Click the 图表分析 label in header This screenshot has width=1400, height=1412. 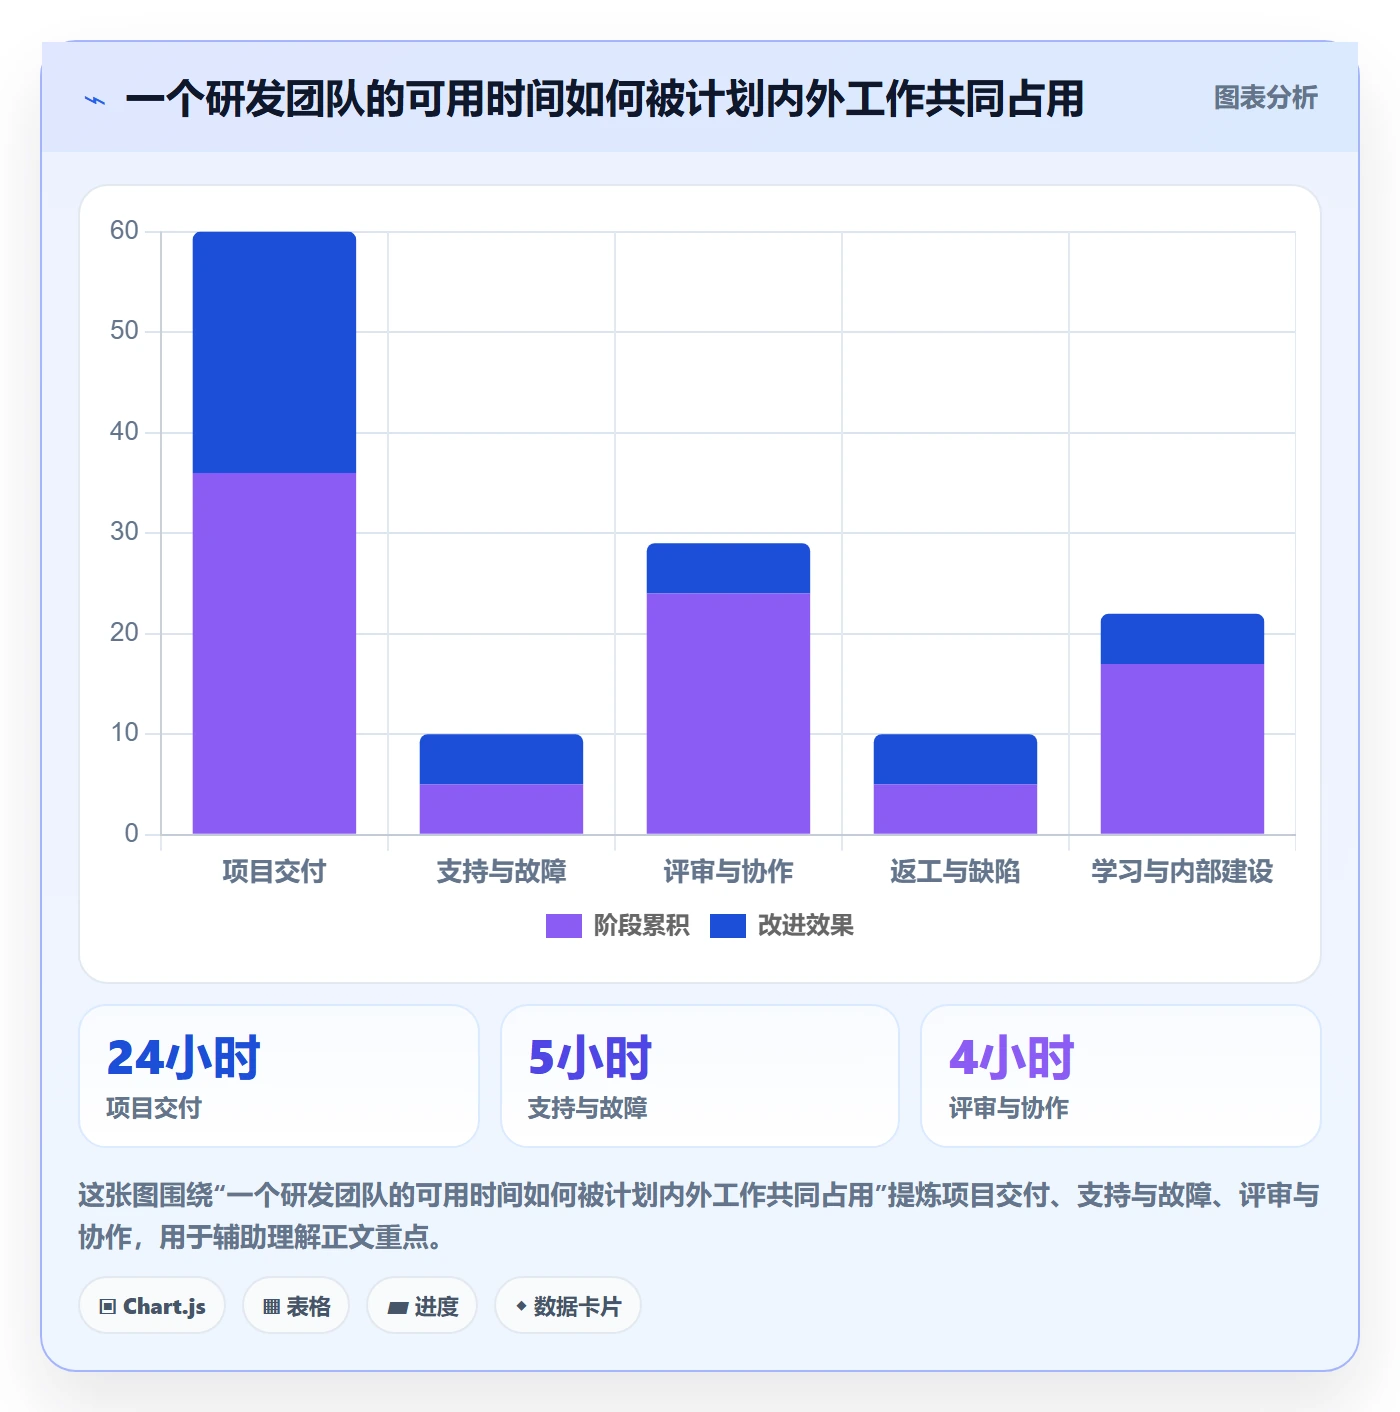coord(1265,98)
